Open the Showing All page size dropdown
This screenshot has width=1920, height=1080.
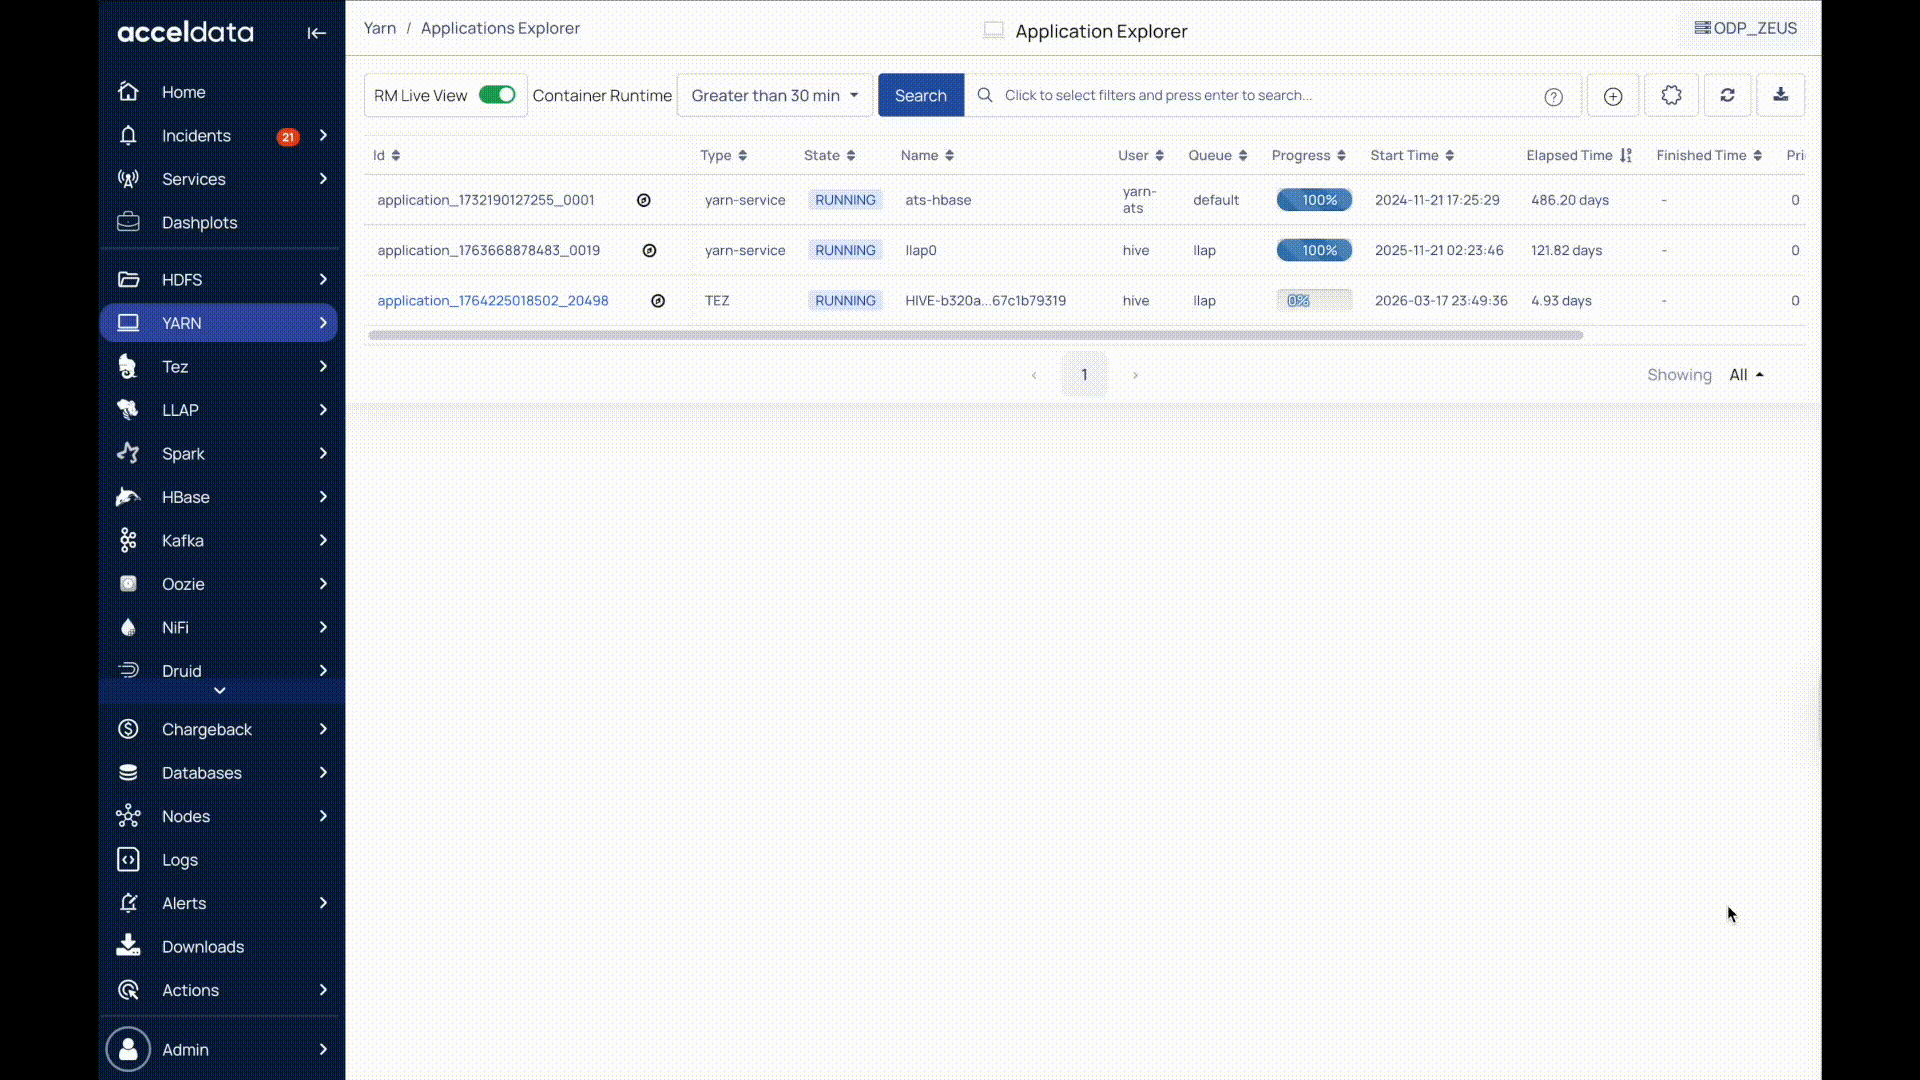click(1746, 375)
